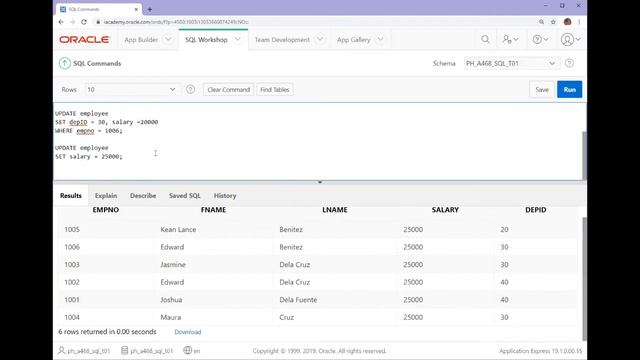
Task: Switch to the Saved SQL tab
Action: pos(184,196)
